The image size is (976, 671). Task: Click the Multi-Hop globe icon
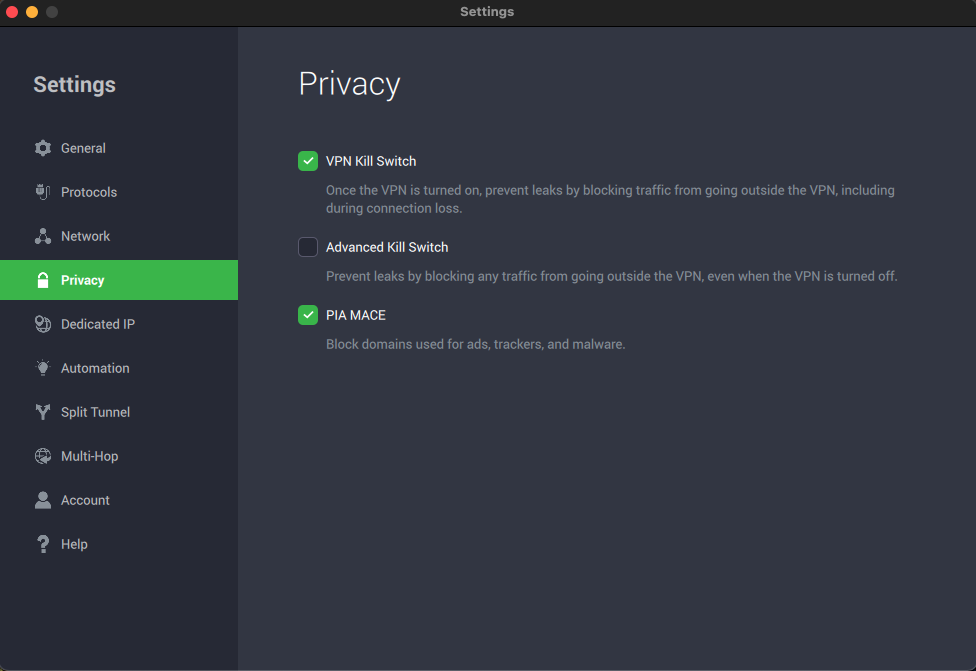coord(43,456)
